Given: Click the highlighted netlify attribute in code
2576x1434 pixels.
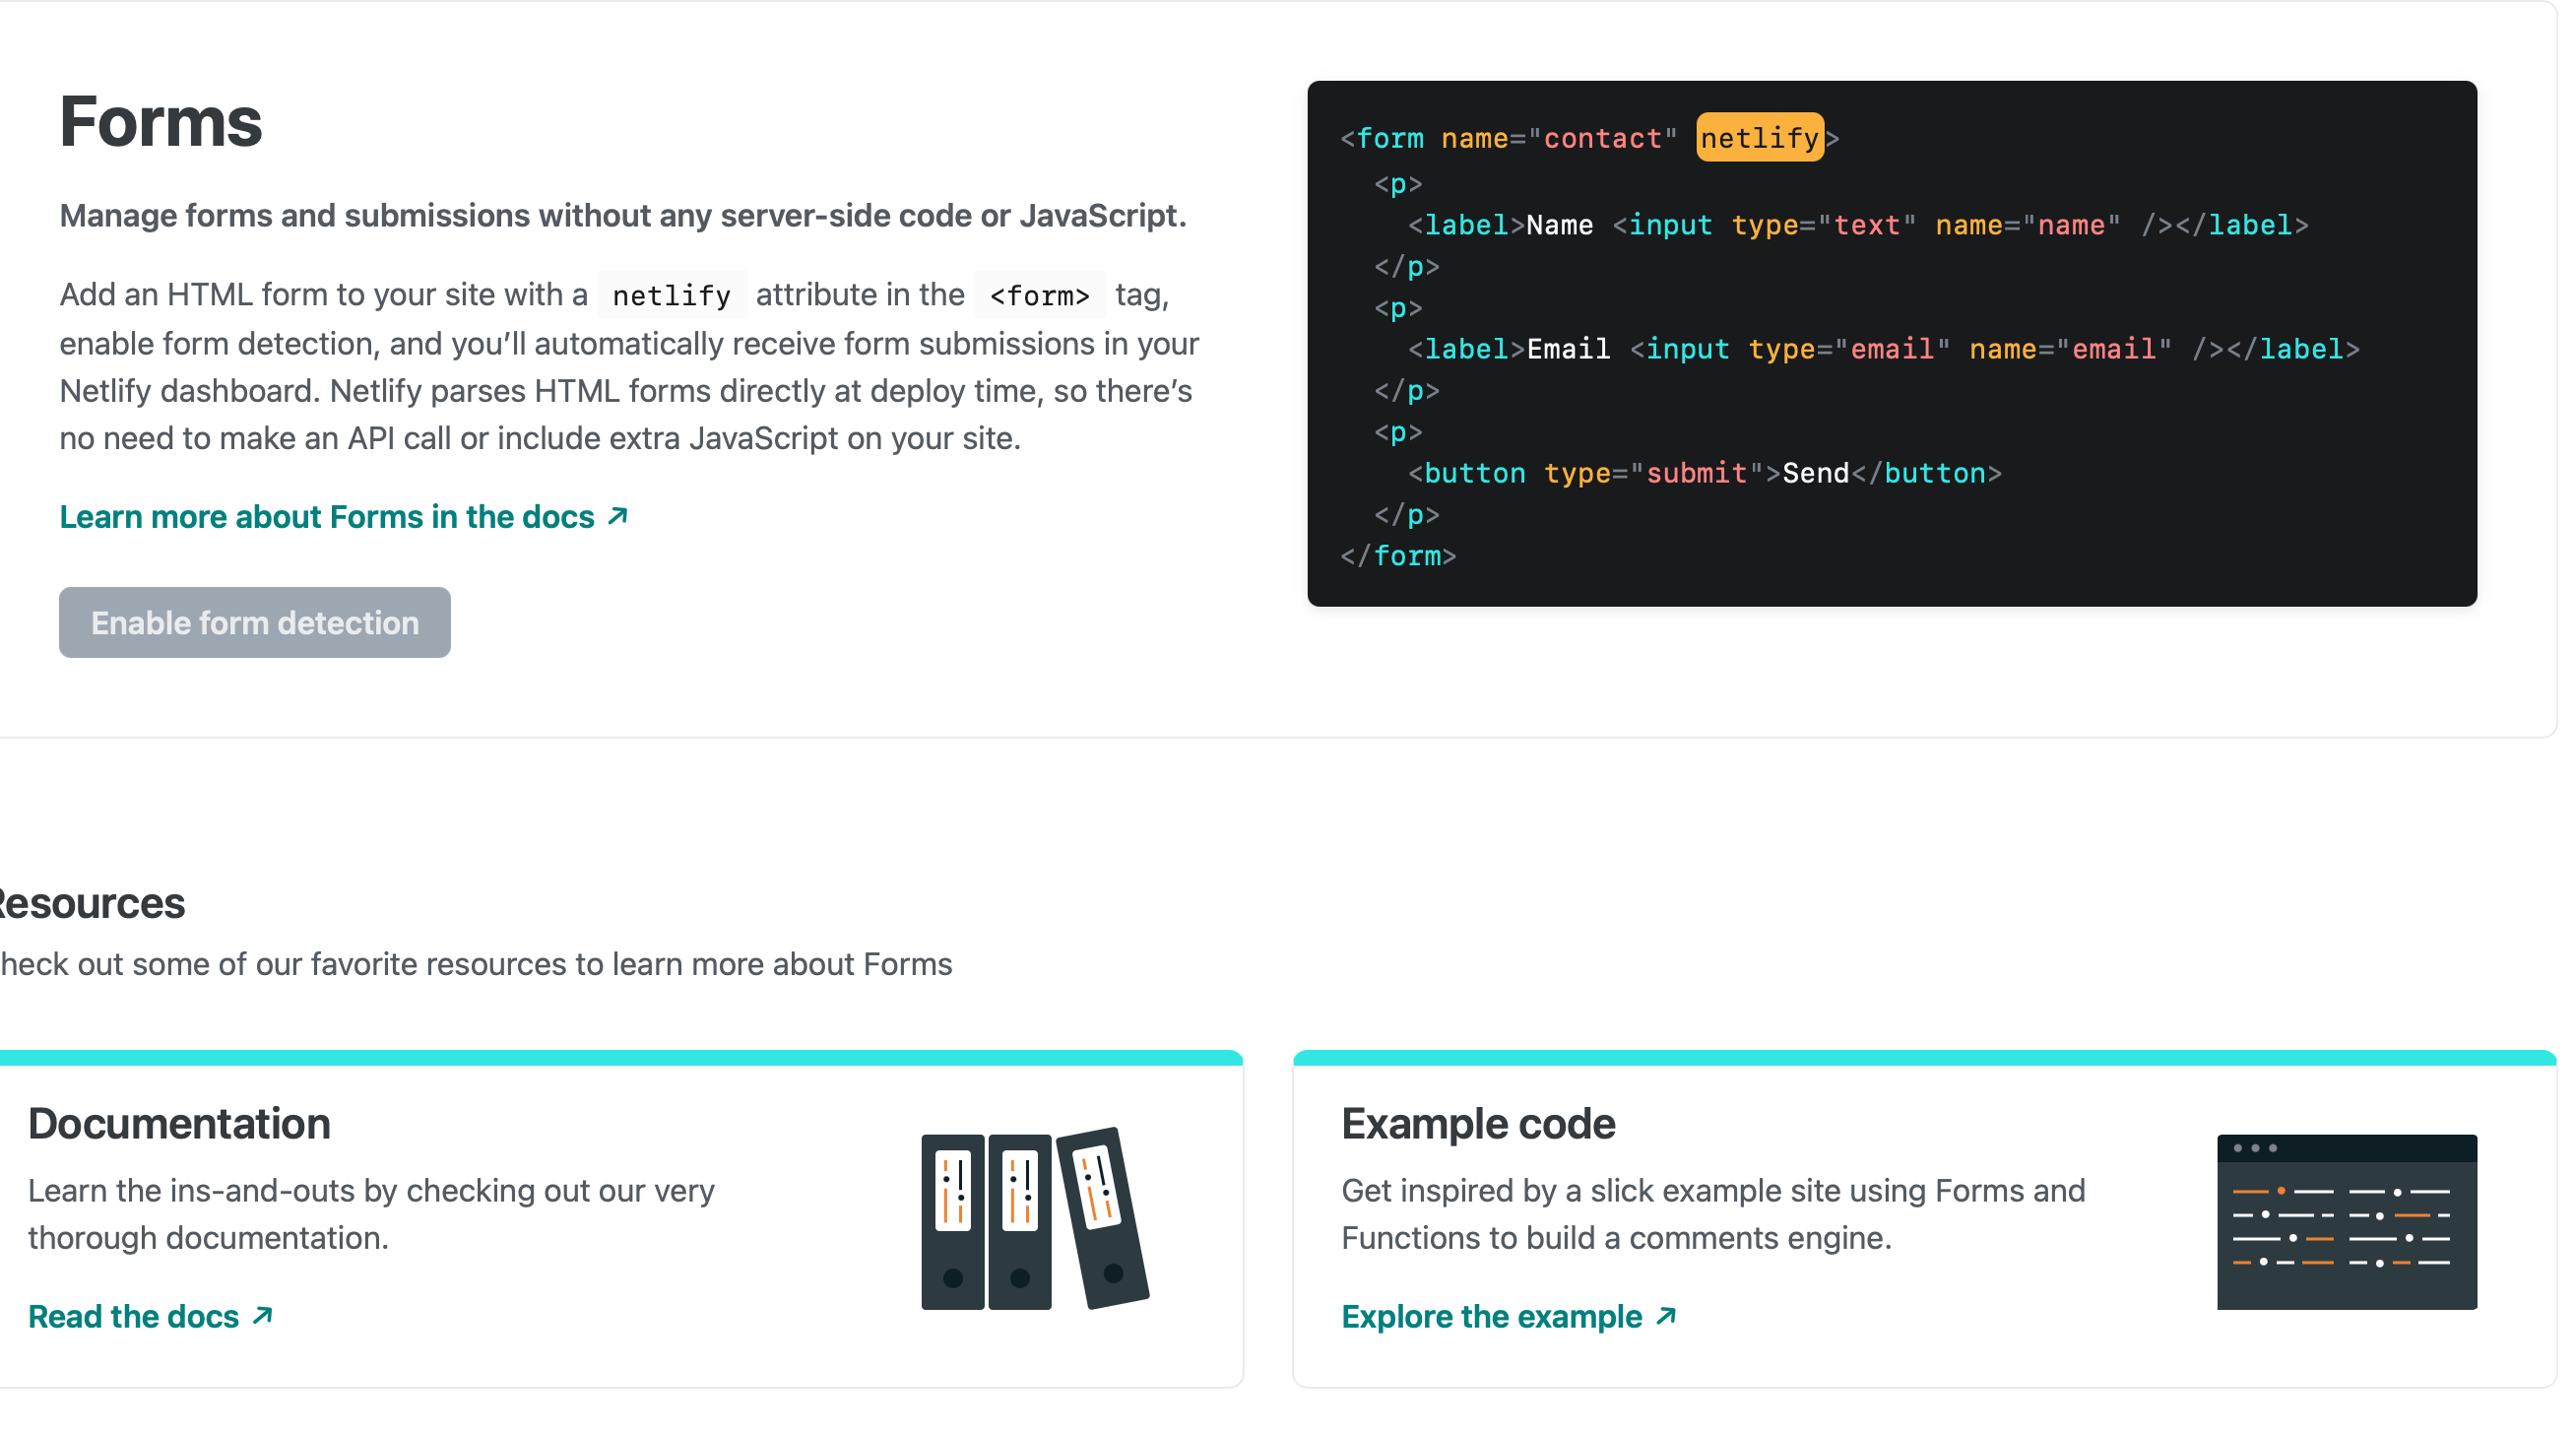Looking at the screenshot, I should point(1760,137).
